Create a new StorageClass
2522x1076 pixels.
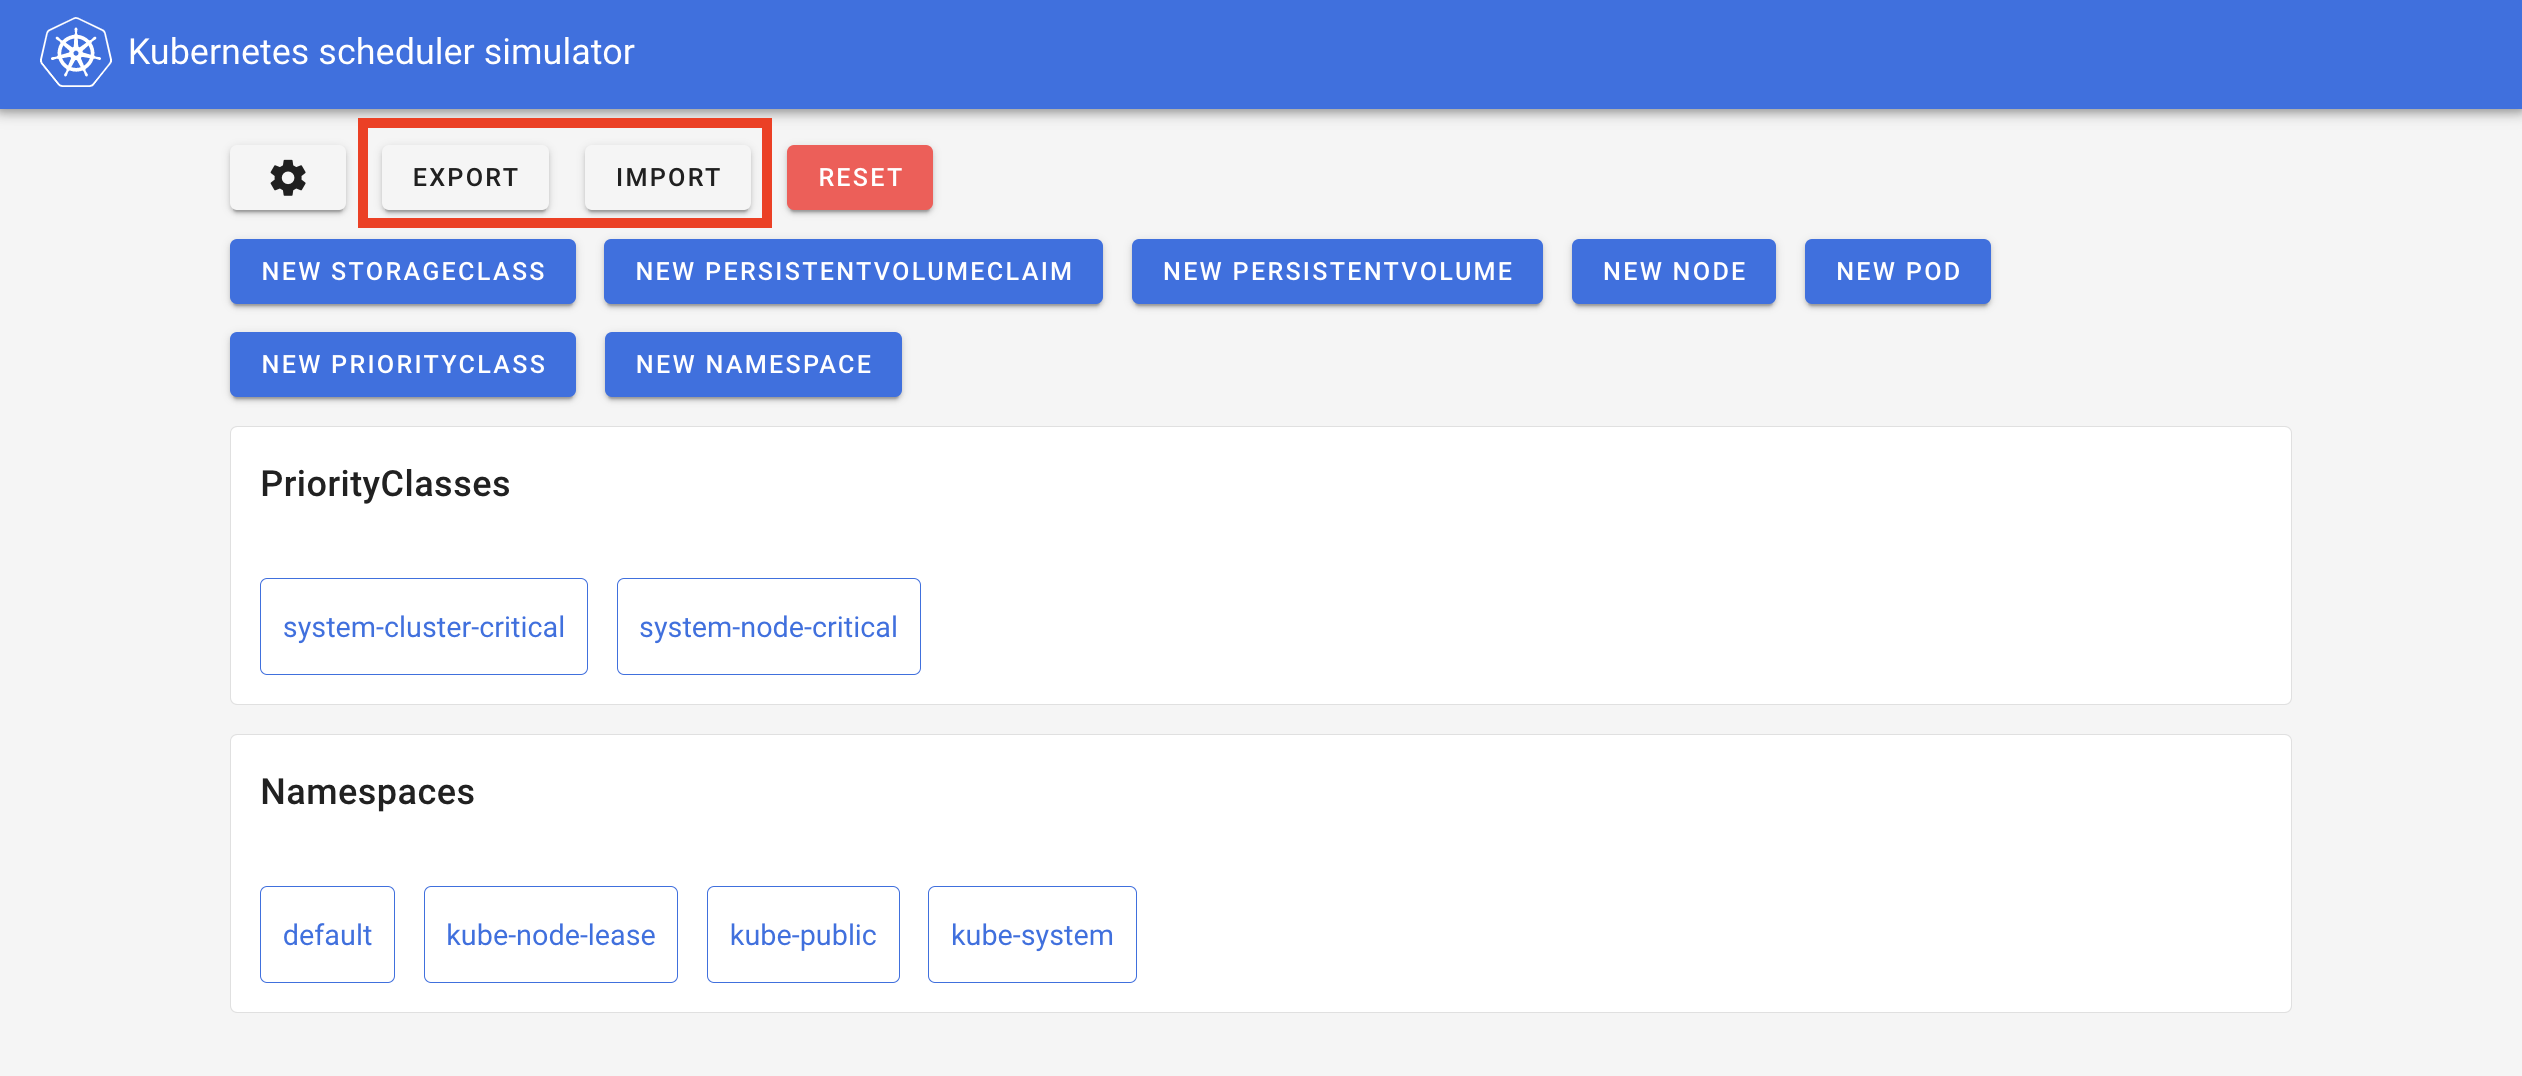pos(403,271)
